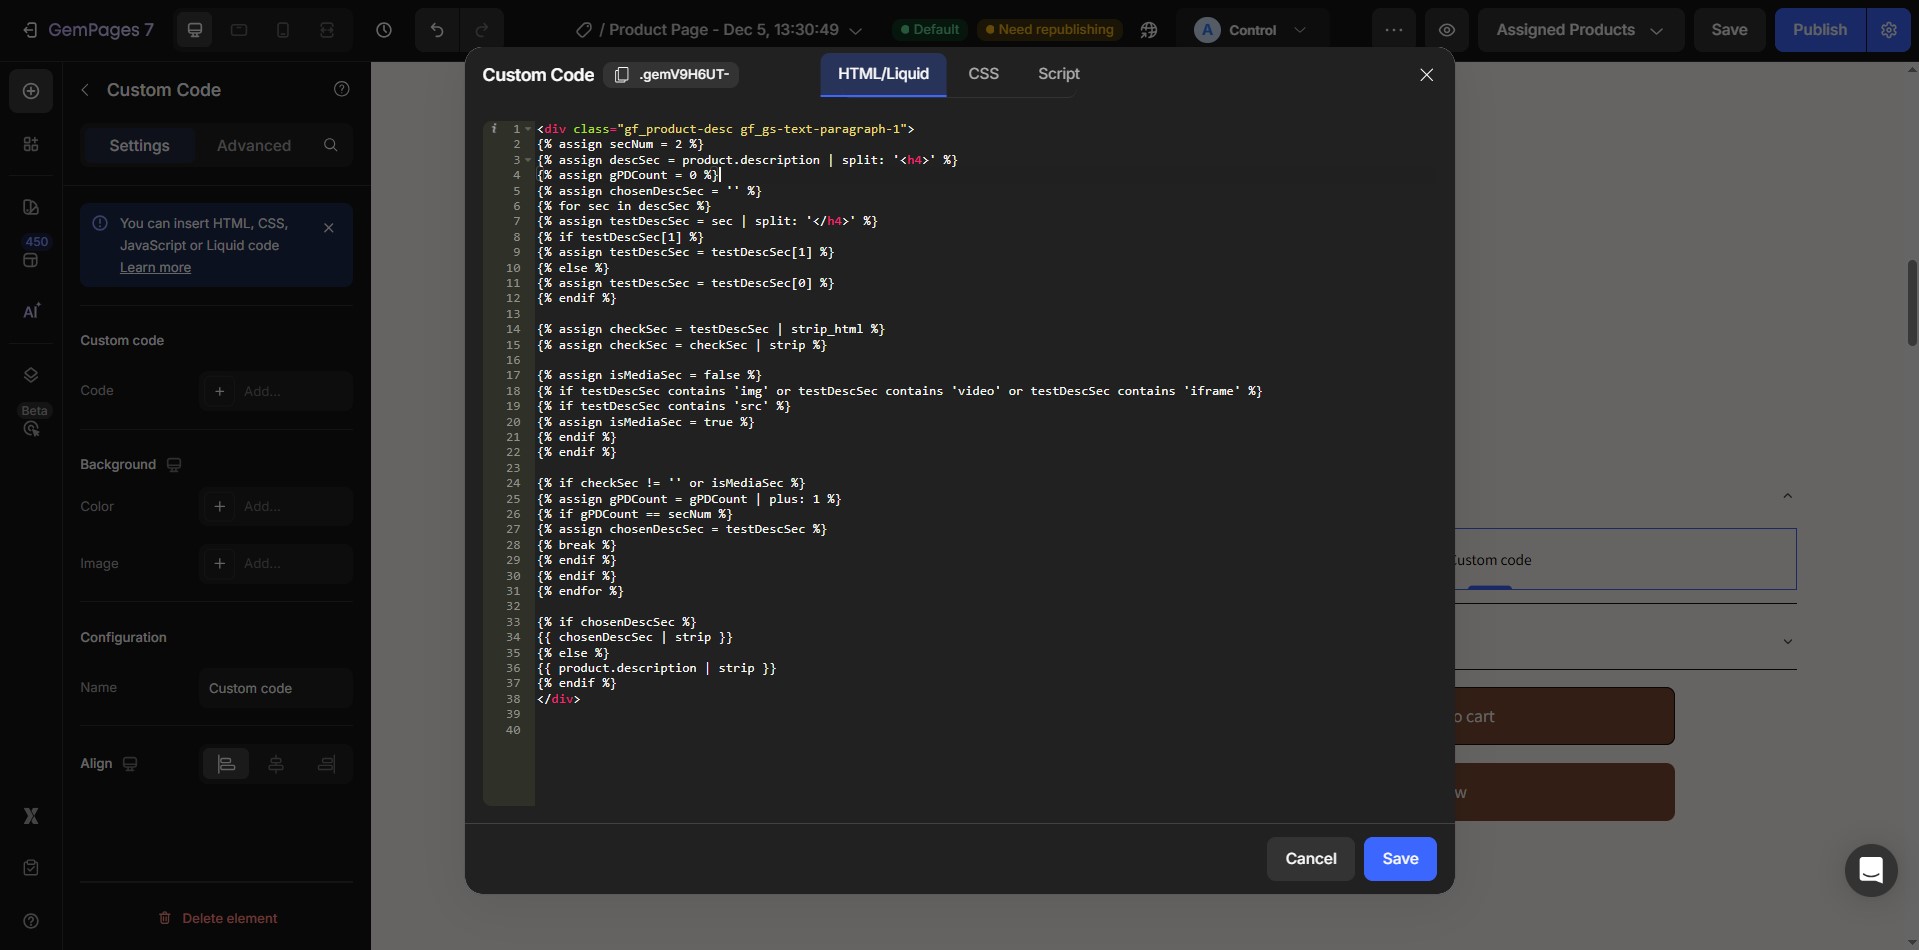This screenshot has height=950, width=1919.
Task: Click the undo arrow in the top bar
Action: pyautogui.click(x=437, y=30)
